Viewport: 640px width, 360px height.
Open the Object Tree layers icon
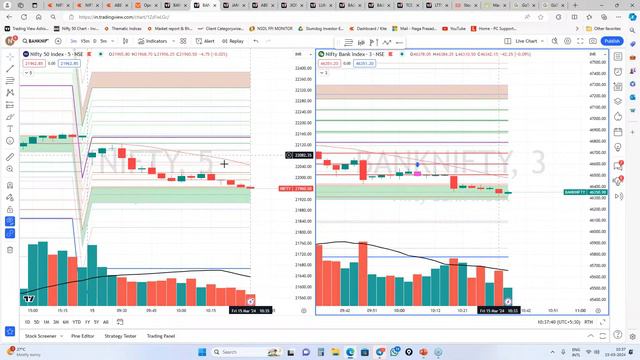point(618,101)
